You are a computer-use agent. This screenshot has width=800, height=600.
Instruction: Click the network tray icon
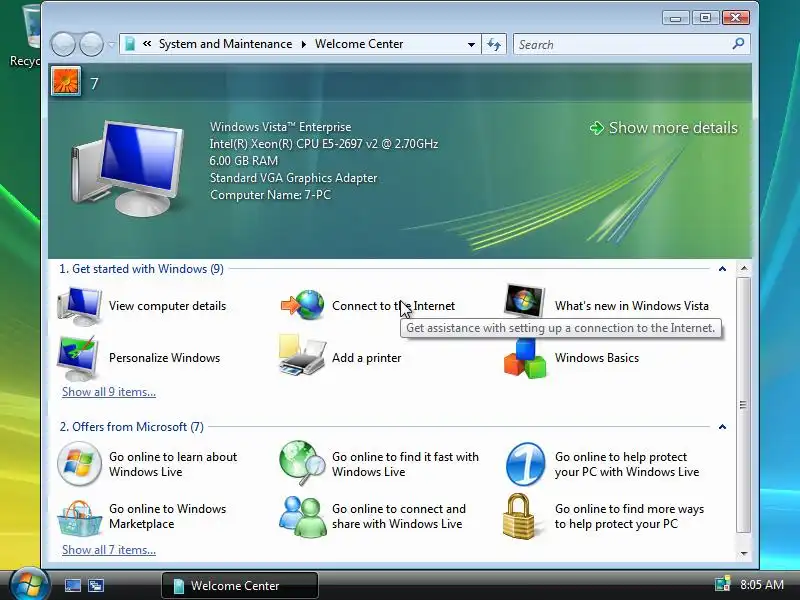click(722, 584)
